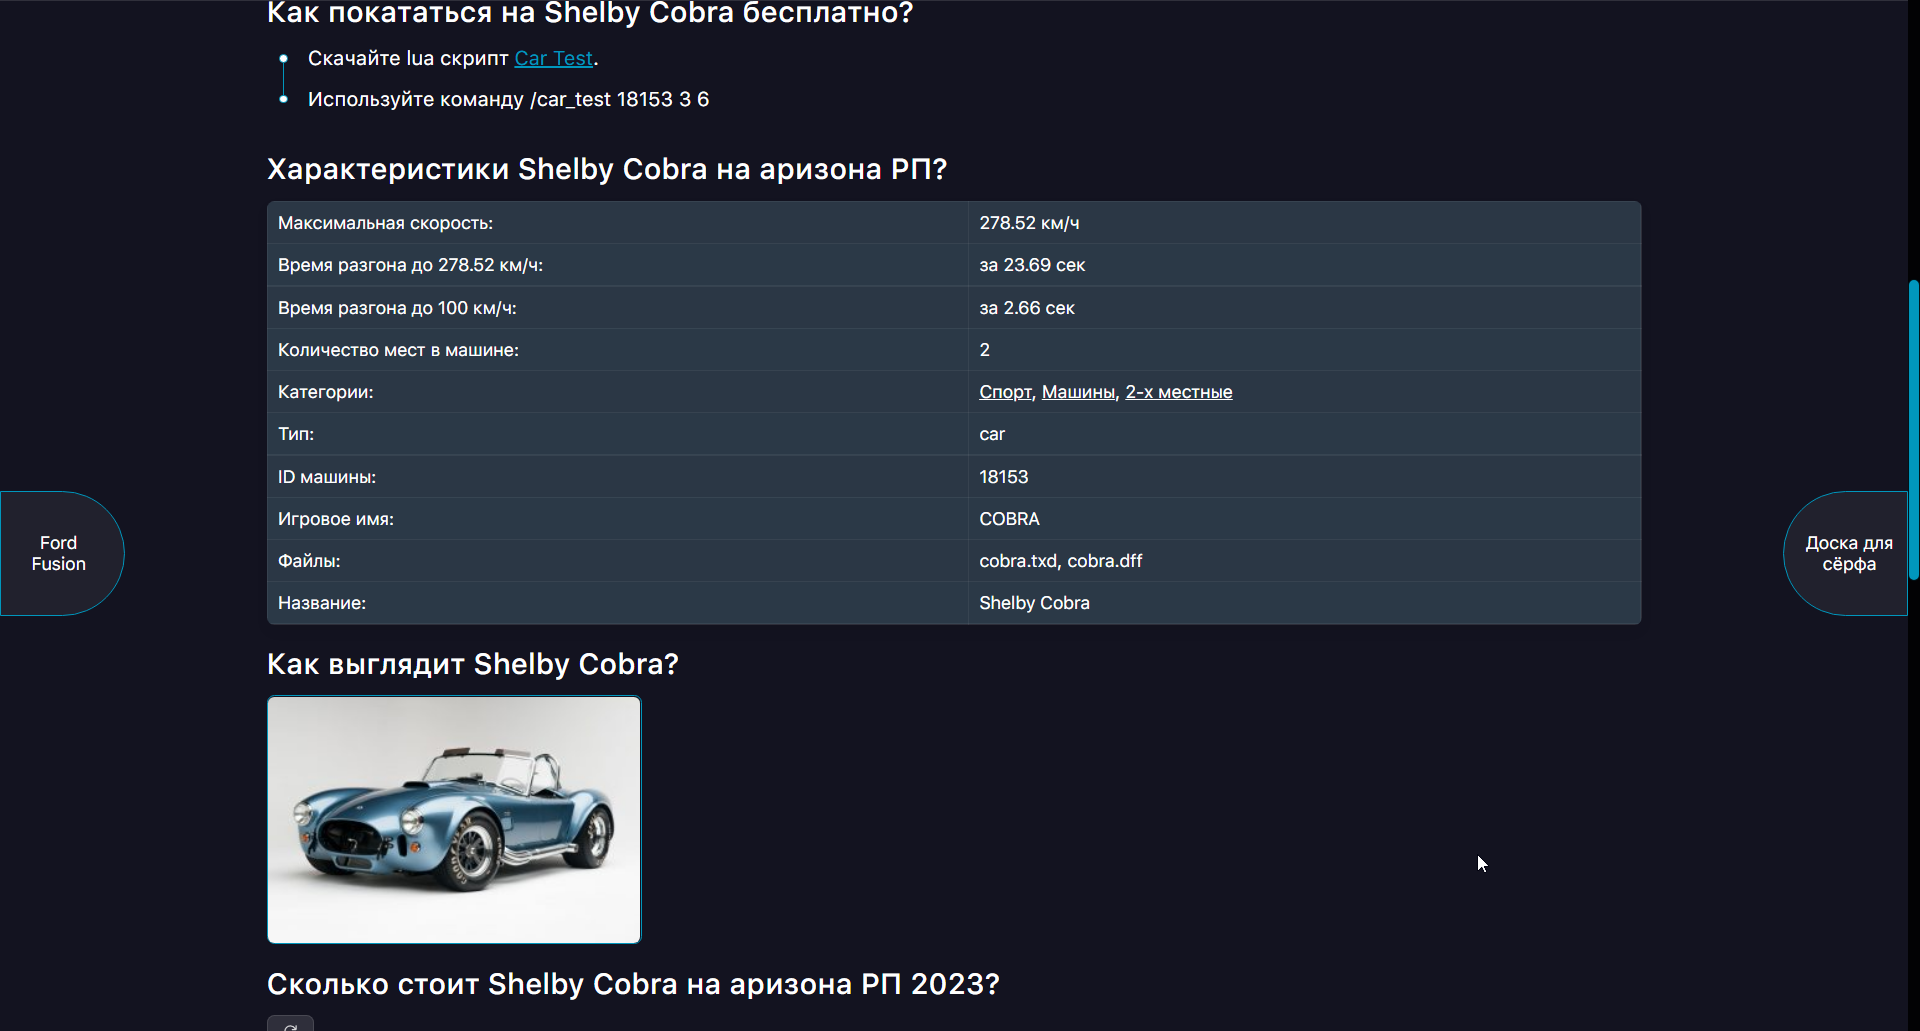This screenshot has height=1031, width=1920.
Task: Open the Car Test lua script link
Action: pyautogui.click(x=554, y=59)
